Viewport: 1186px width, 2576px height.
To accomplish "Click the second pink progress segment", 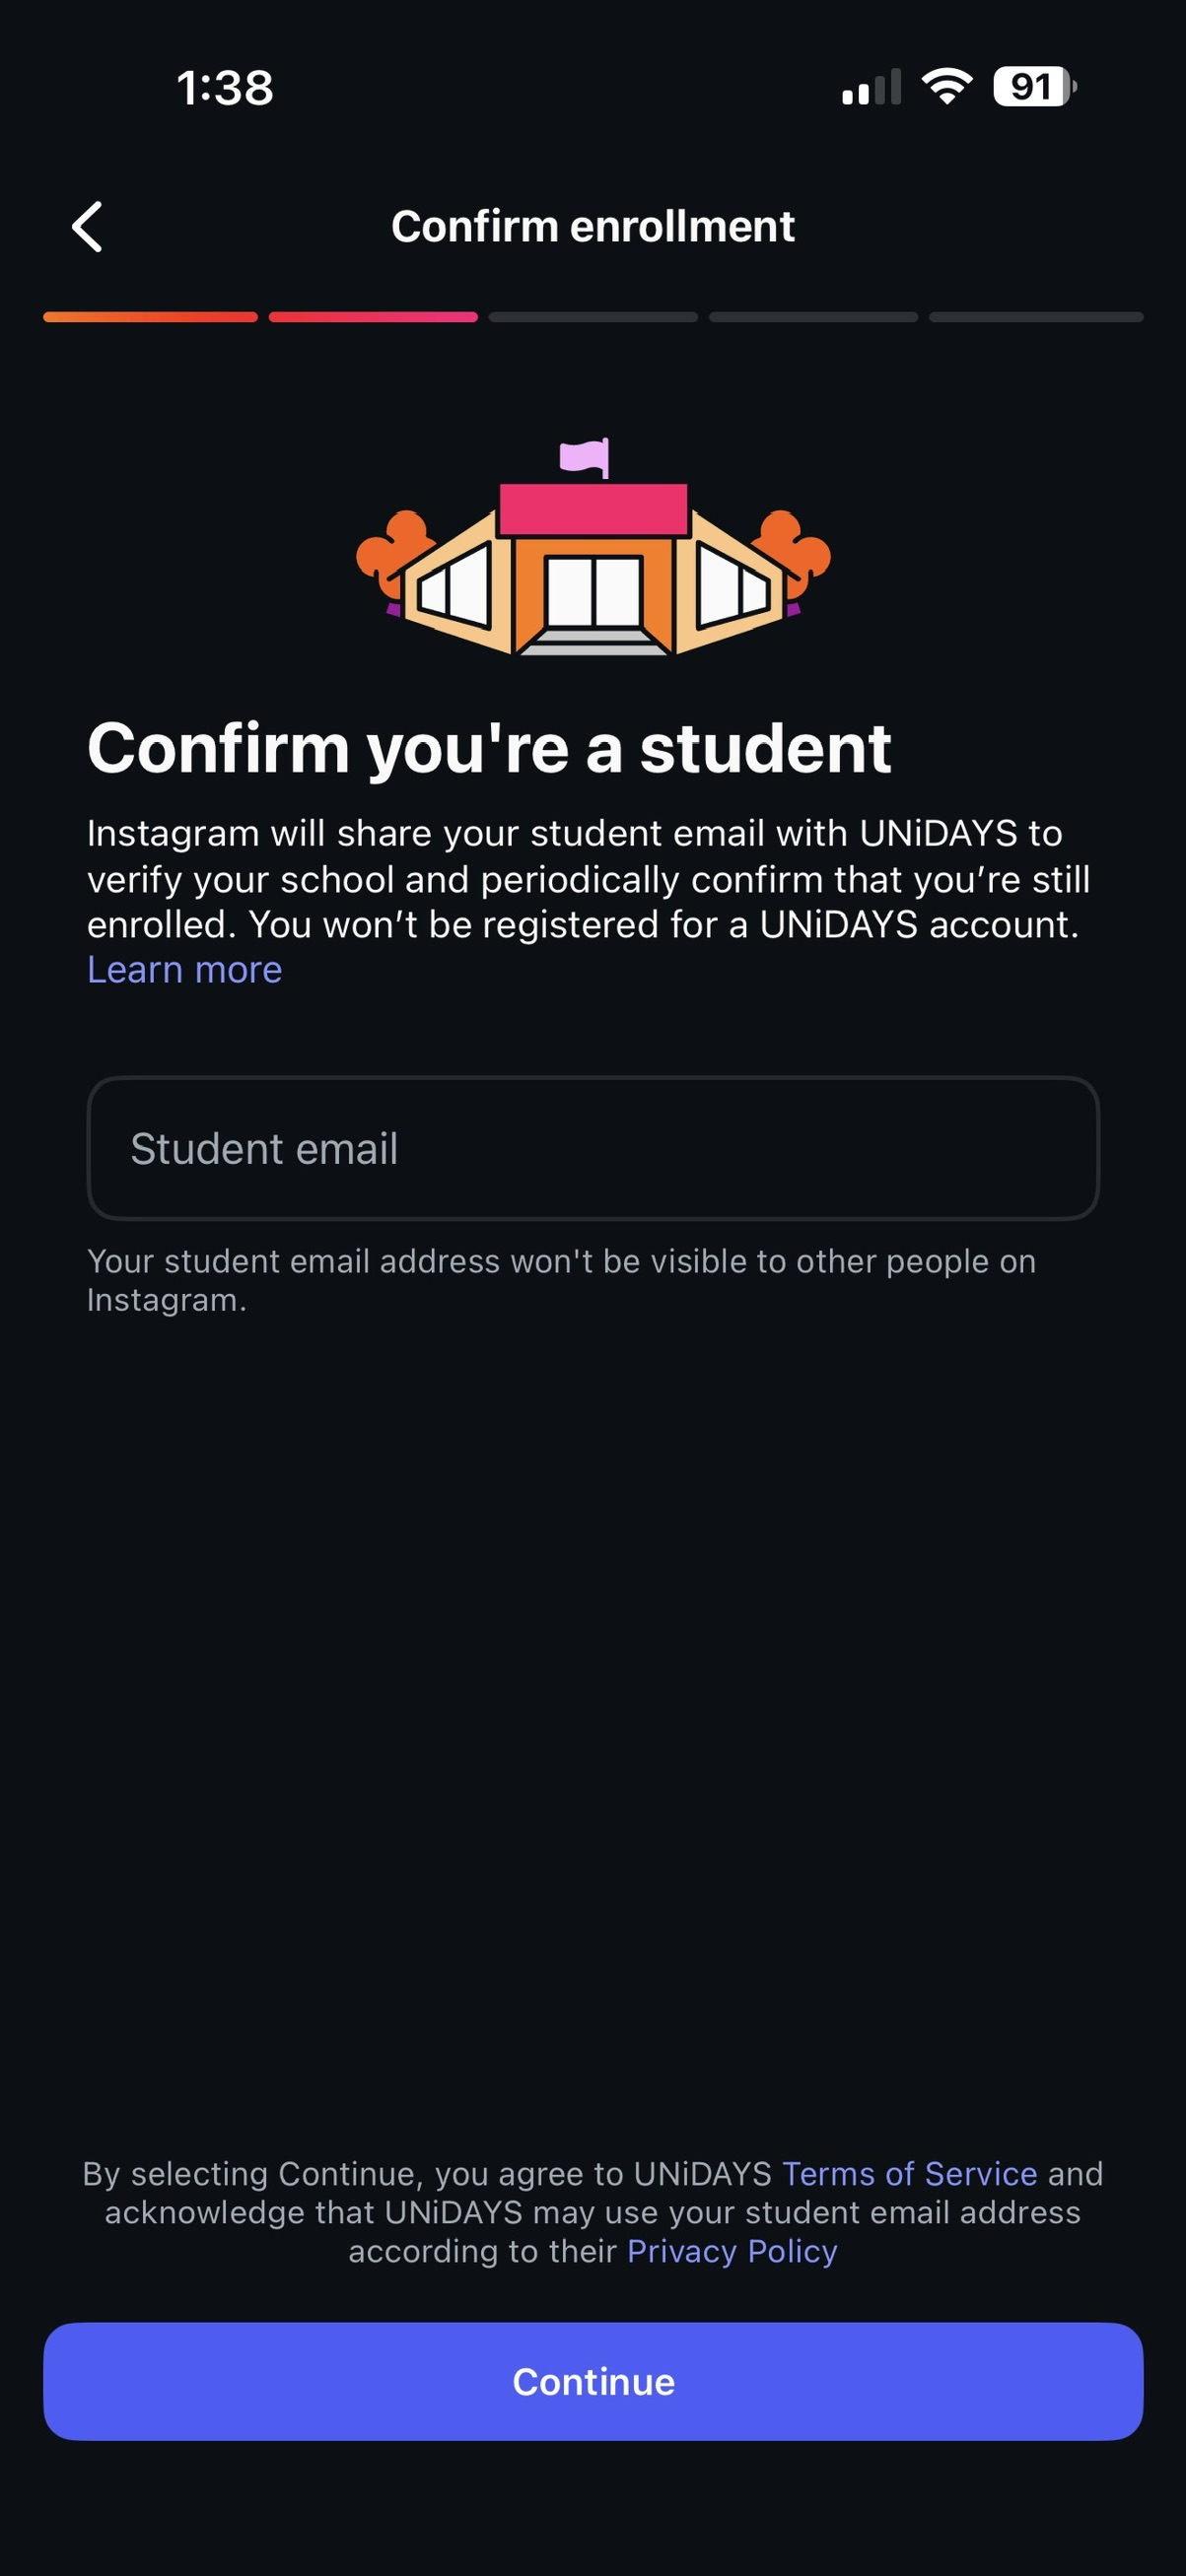I will pyautogui.click(x=373, y=317).
